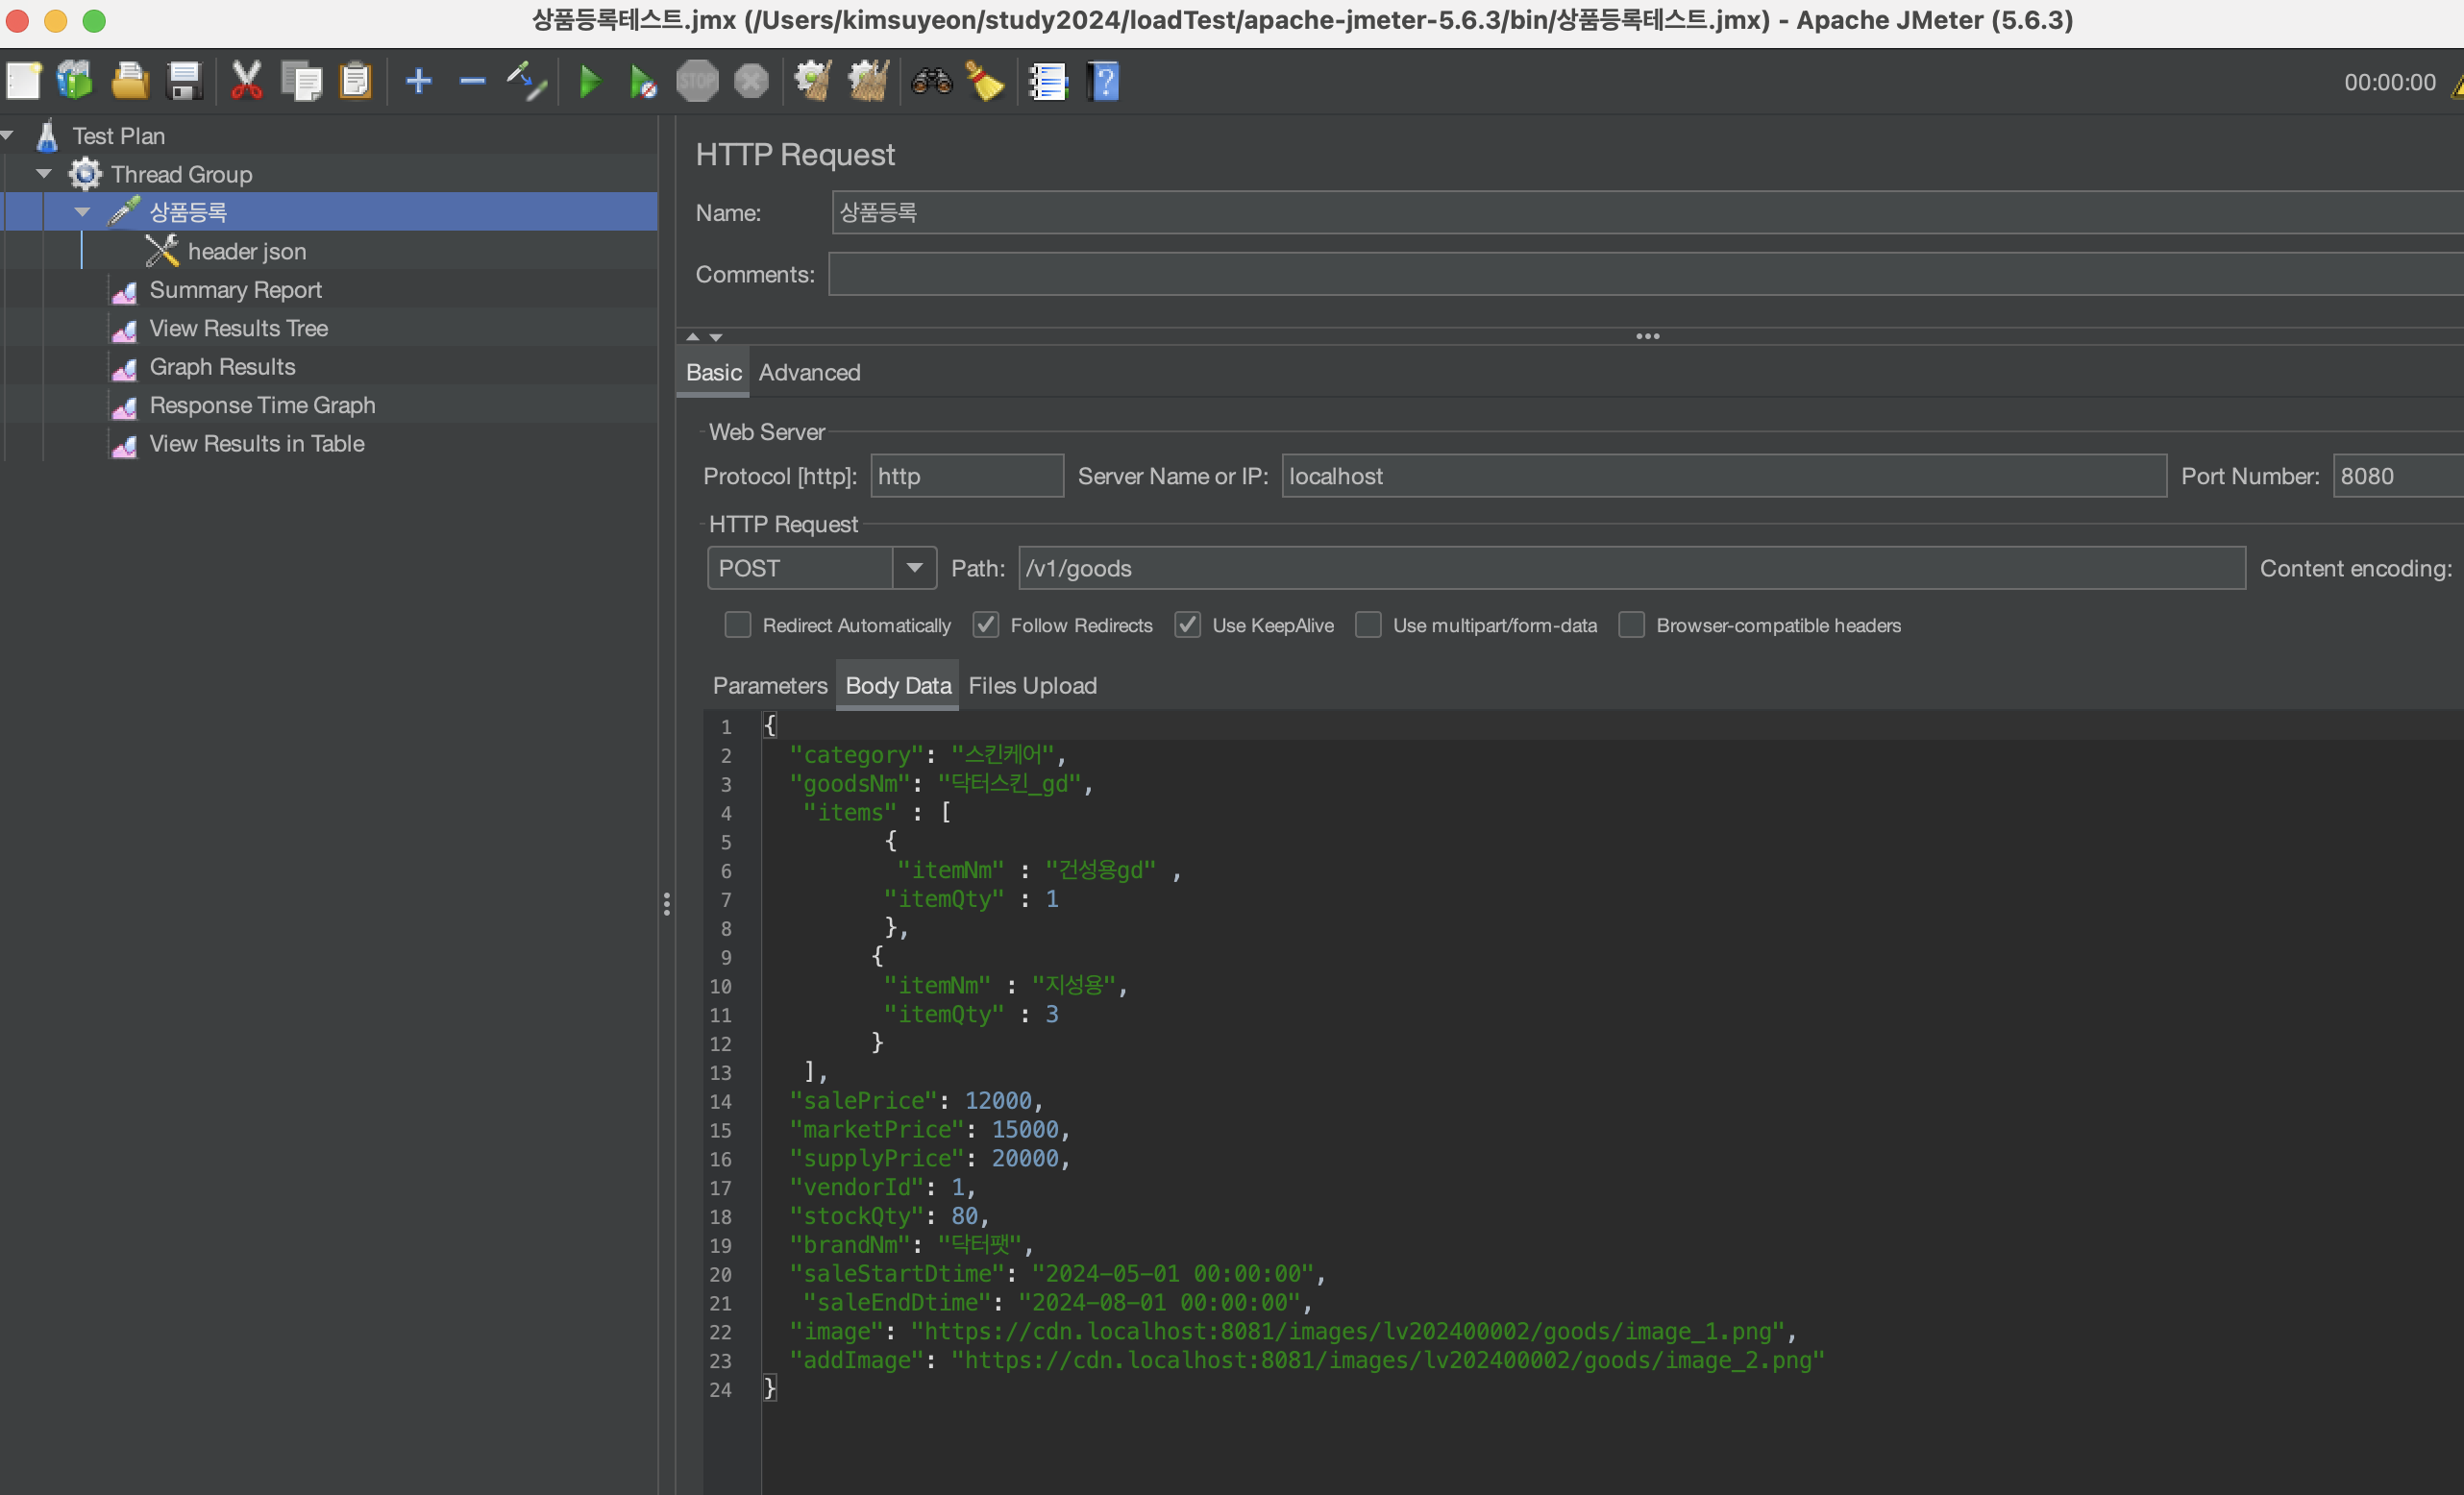This screenshot has width=2464, height=1495.
Task: Start the test with green play icon
Action: 590,81
